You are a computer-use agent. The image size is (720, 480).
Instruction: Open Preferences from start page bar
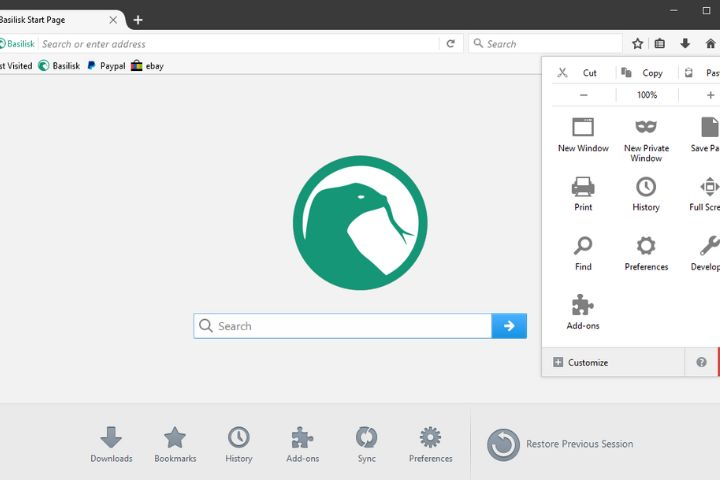click(x=431, y=444)
